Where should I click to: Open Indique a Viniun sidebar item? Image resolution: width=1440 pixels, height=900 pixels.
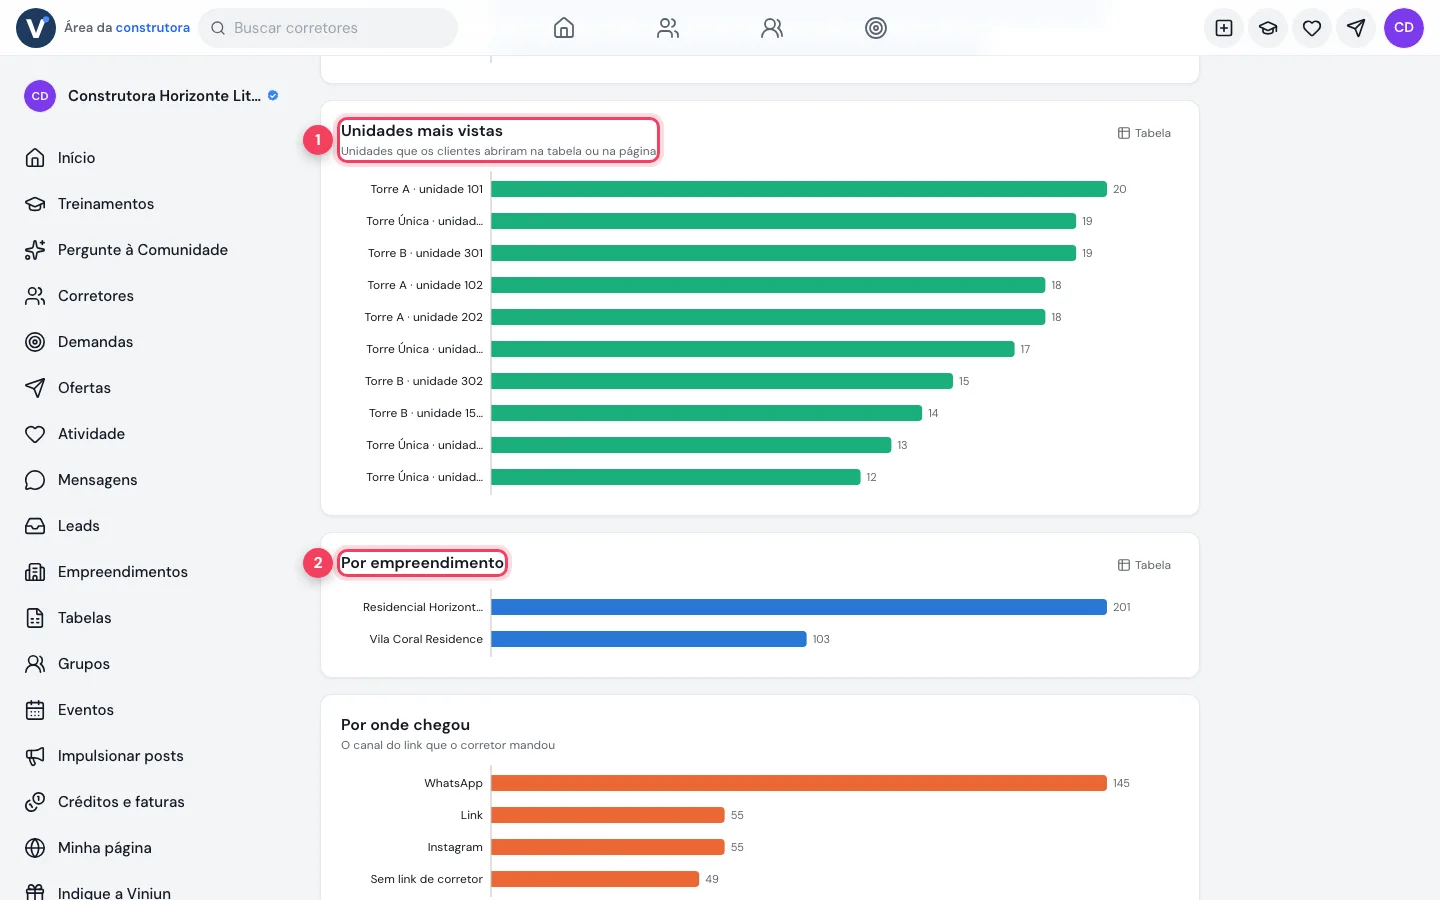(114, 893)
